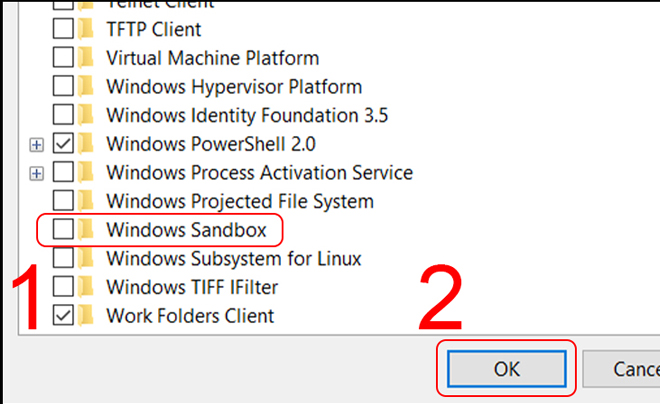Check the Windows Hypervisor Platform checkbox
Screen dimensions: 660x404
[x=63, y=86]
